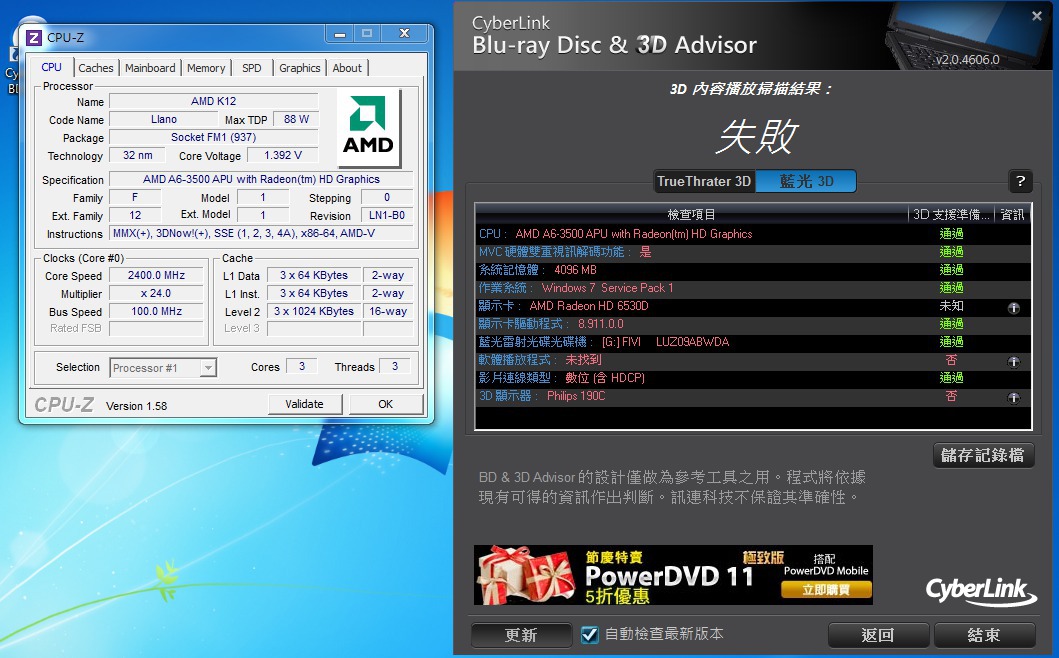This screenshot has width=1059, height=658.
Task: Select the 影片連線類型 數位 (含 HDCP) row
Action: coord(753,378)
